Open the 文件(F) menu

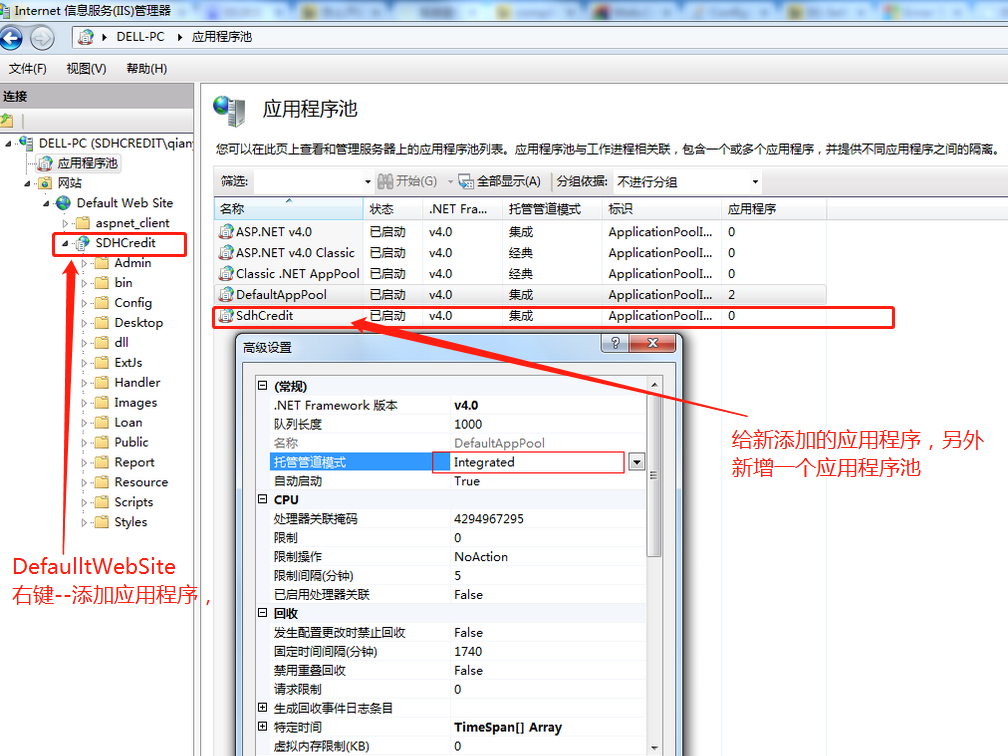coord(27,69)
